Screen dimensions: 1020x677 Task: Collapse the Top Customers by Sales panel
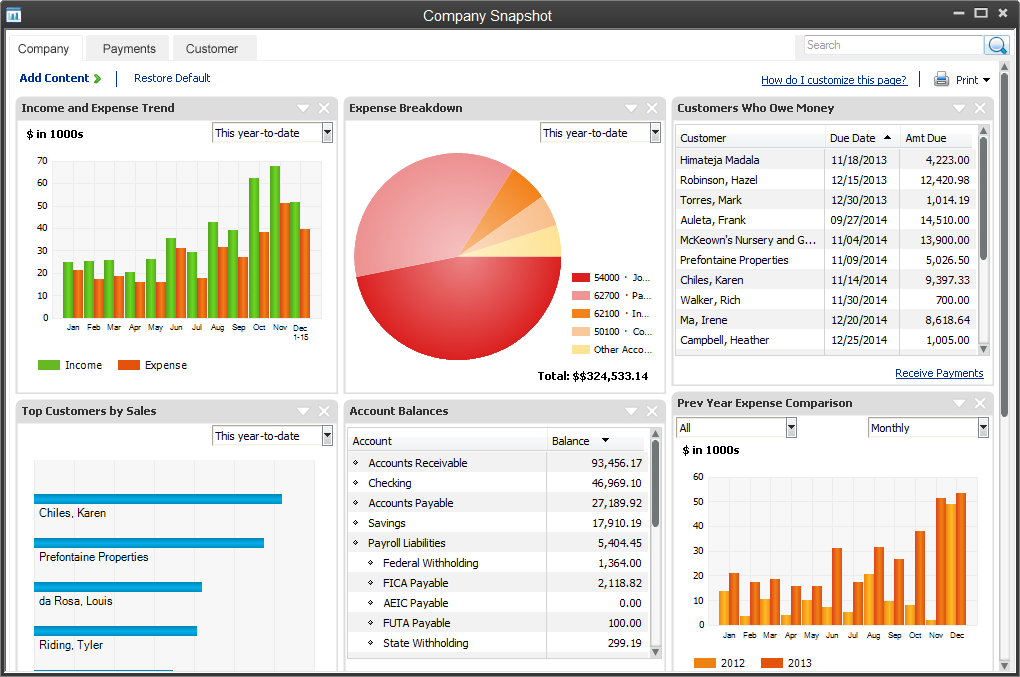(x=304, y=411)
